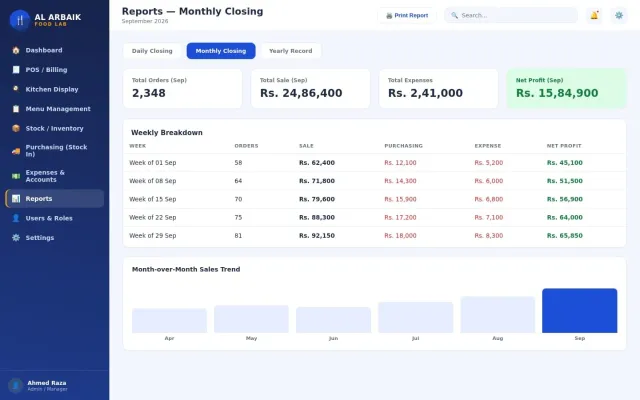Click the Expenses & Accounts money icon
Screen dimensions: 640x400
pyautogui.click(x=16, y=176)
